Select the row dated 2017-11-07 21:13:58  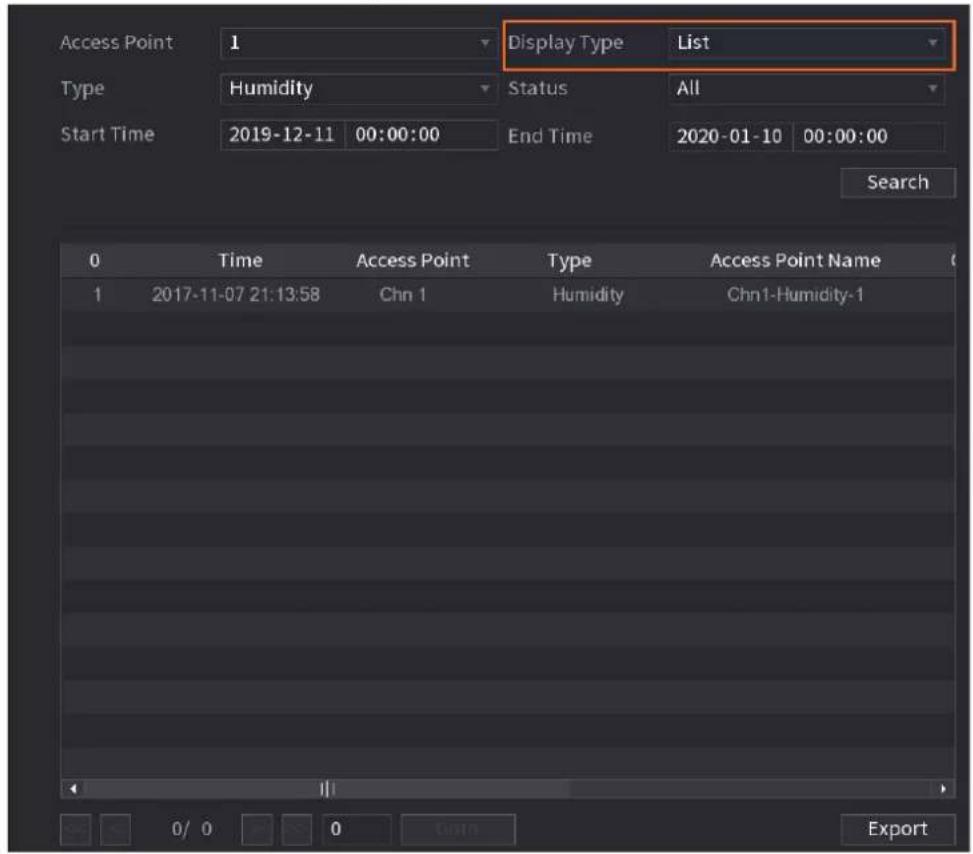click(x=508, y=295)
